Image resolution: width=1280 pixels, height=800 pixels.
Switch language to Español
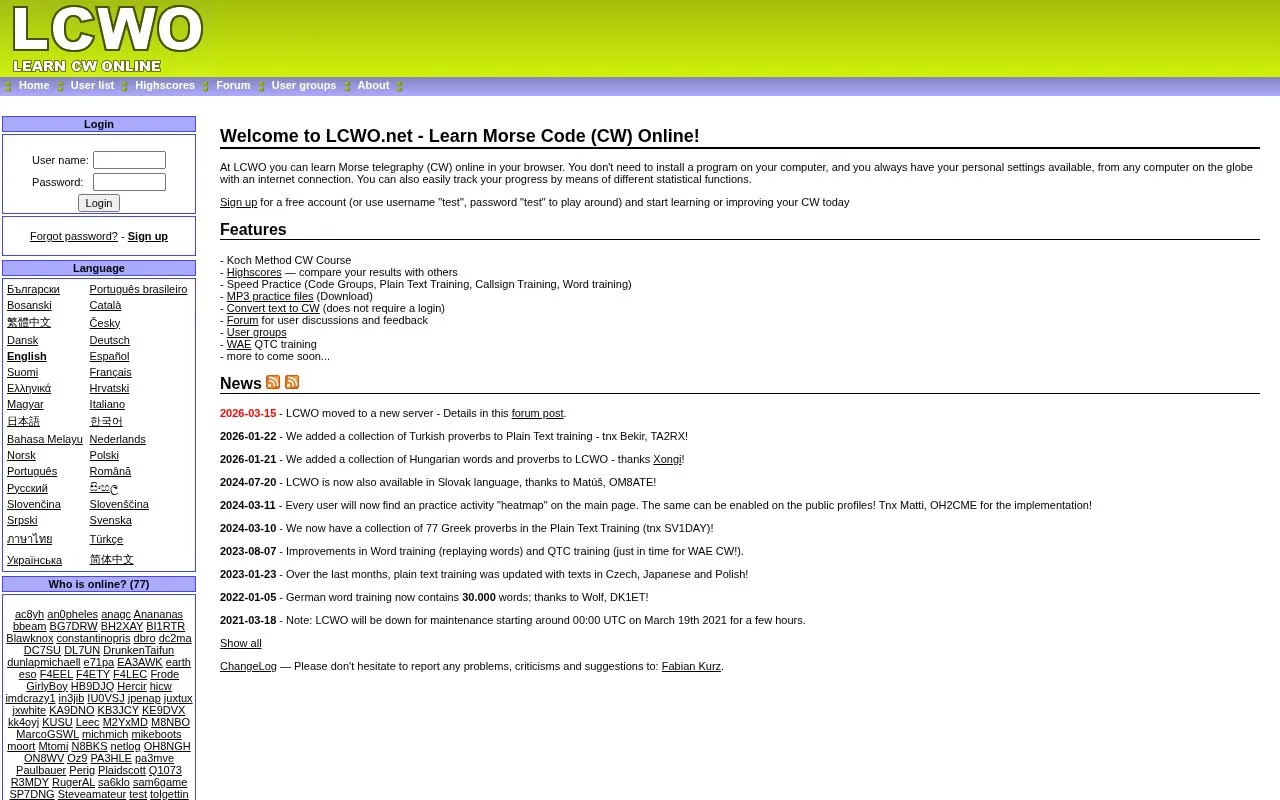[109, 356]
